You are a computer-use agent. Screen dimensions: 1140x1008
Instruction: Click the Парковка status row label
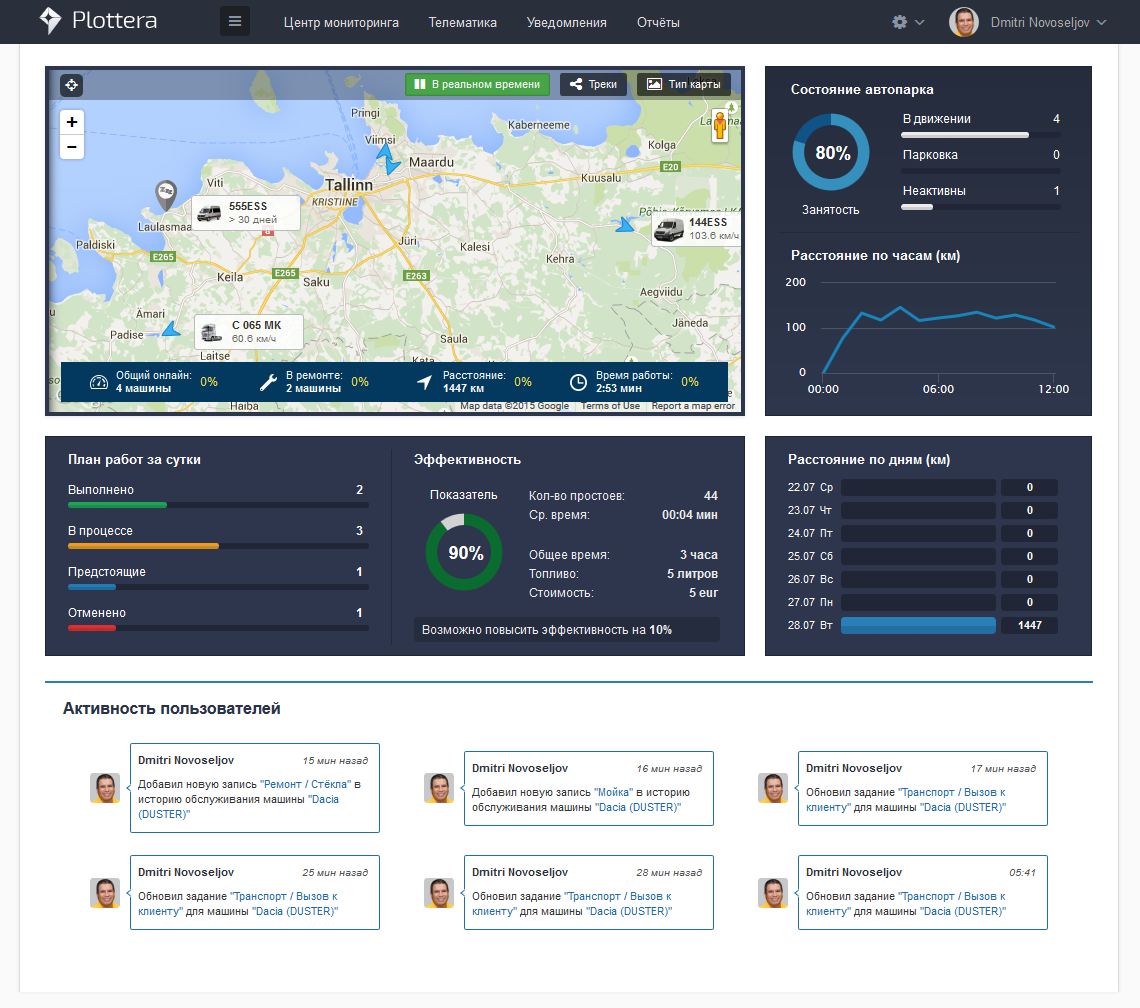click(x=930, y=155)
